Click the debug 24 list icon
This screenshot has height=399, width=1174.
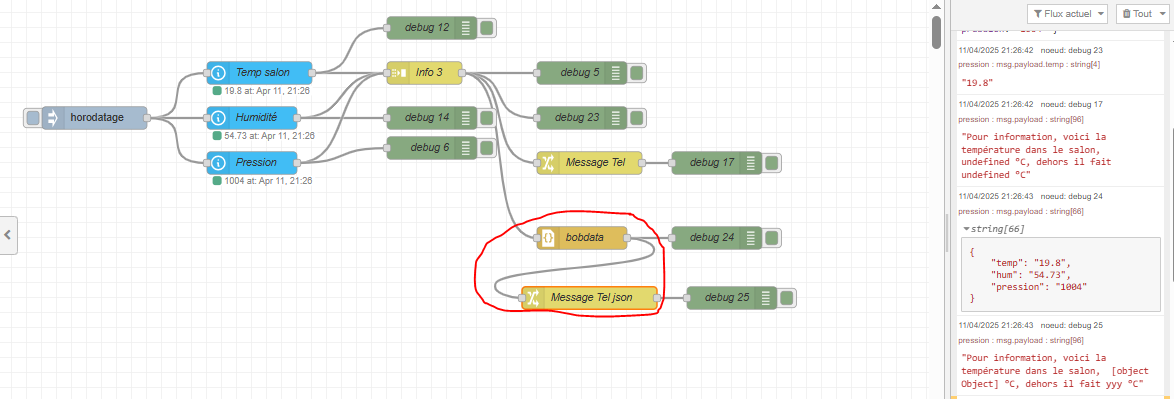750,237
